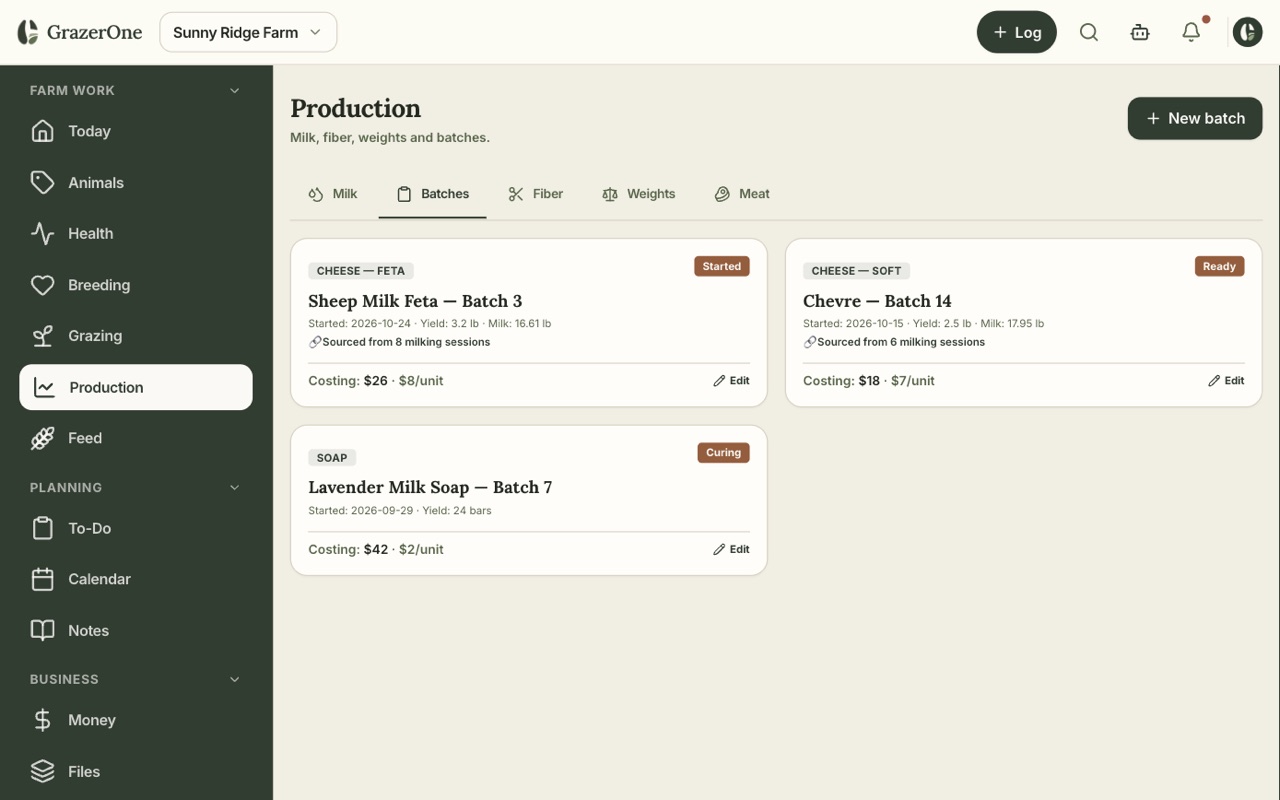This screenshot has height=800, width=1280.
Task: Click the Feed wheat icon
Action: (42, 438)
